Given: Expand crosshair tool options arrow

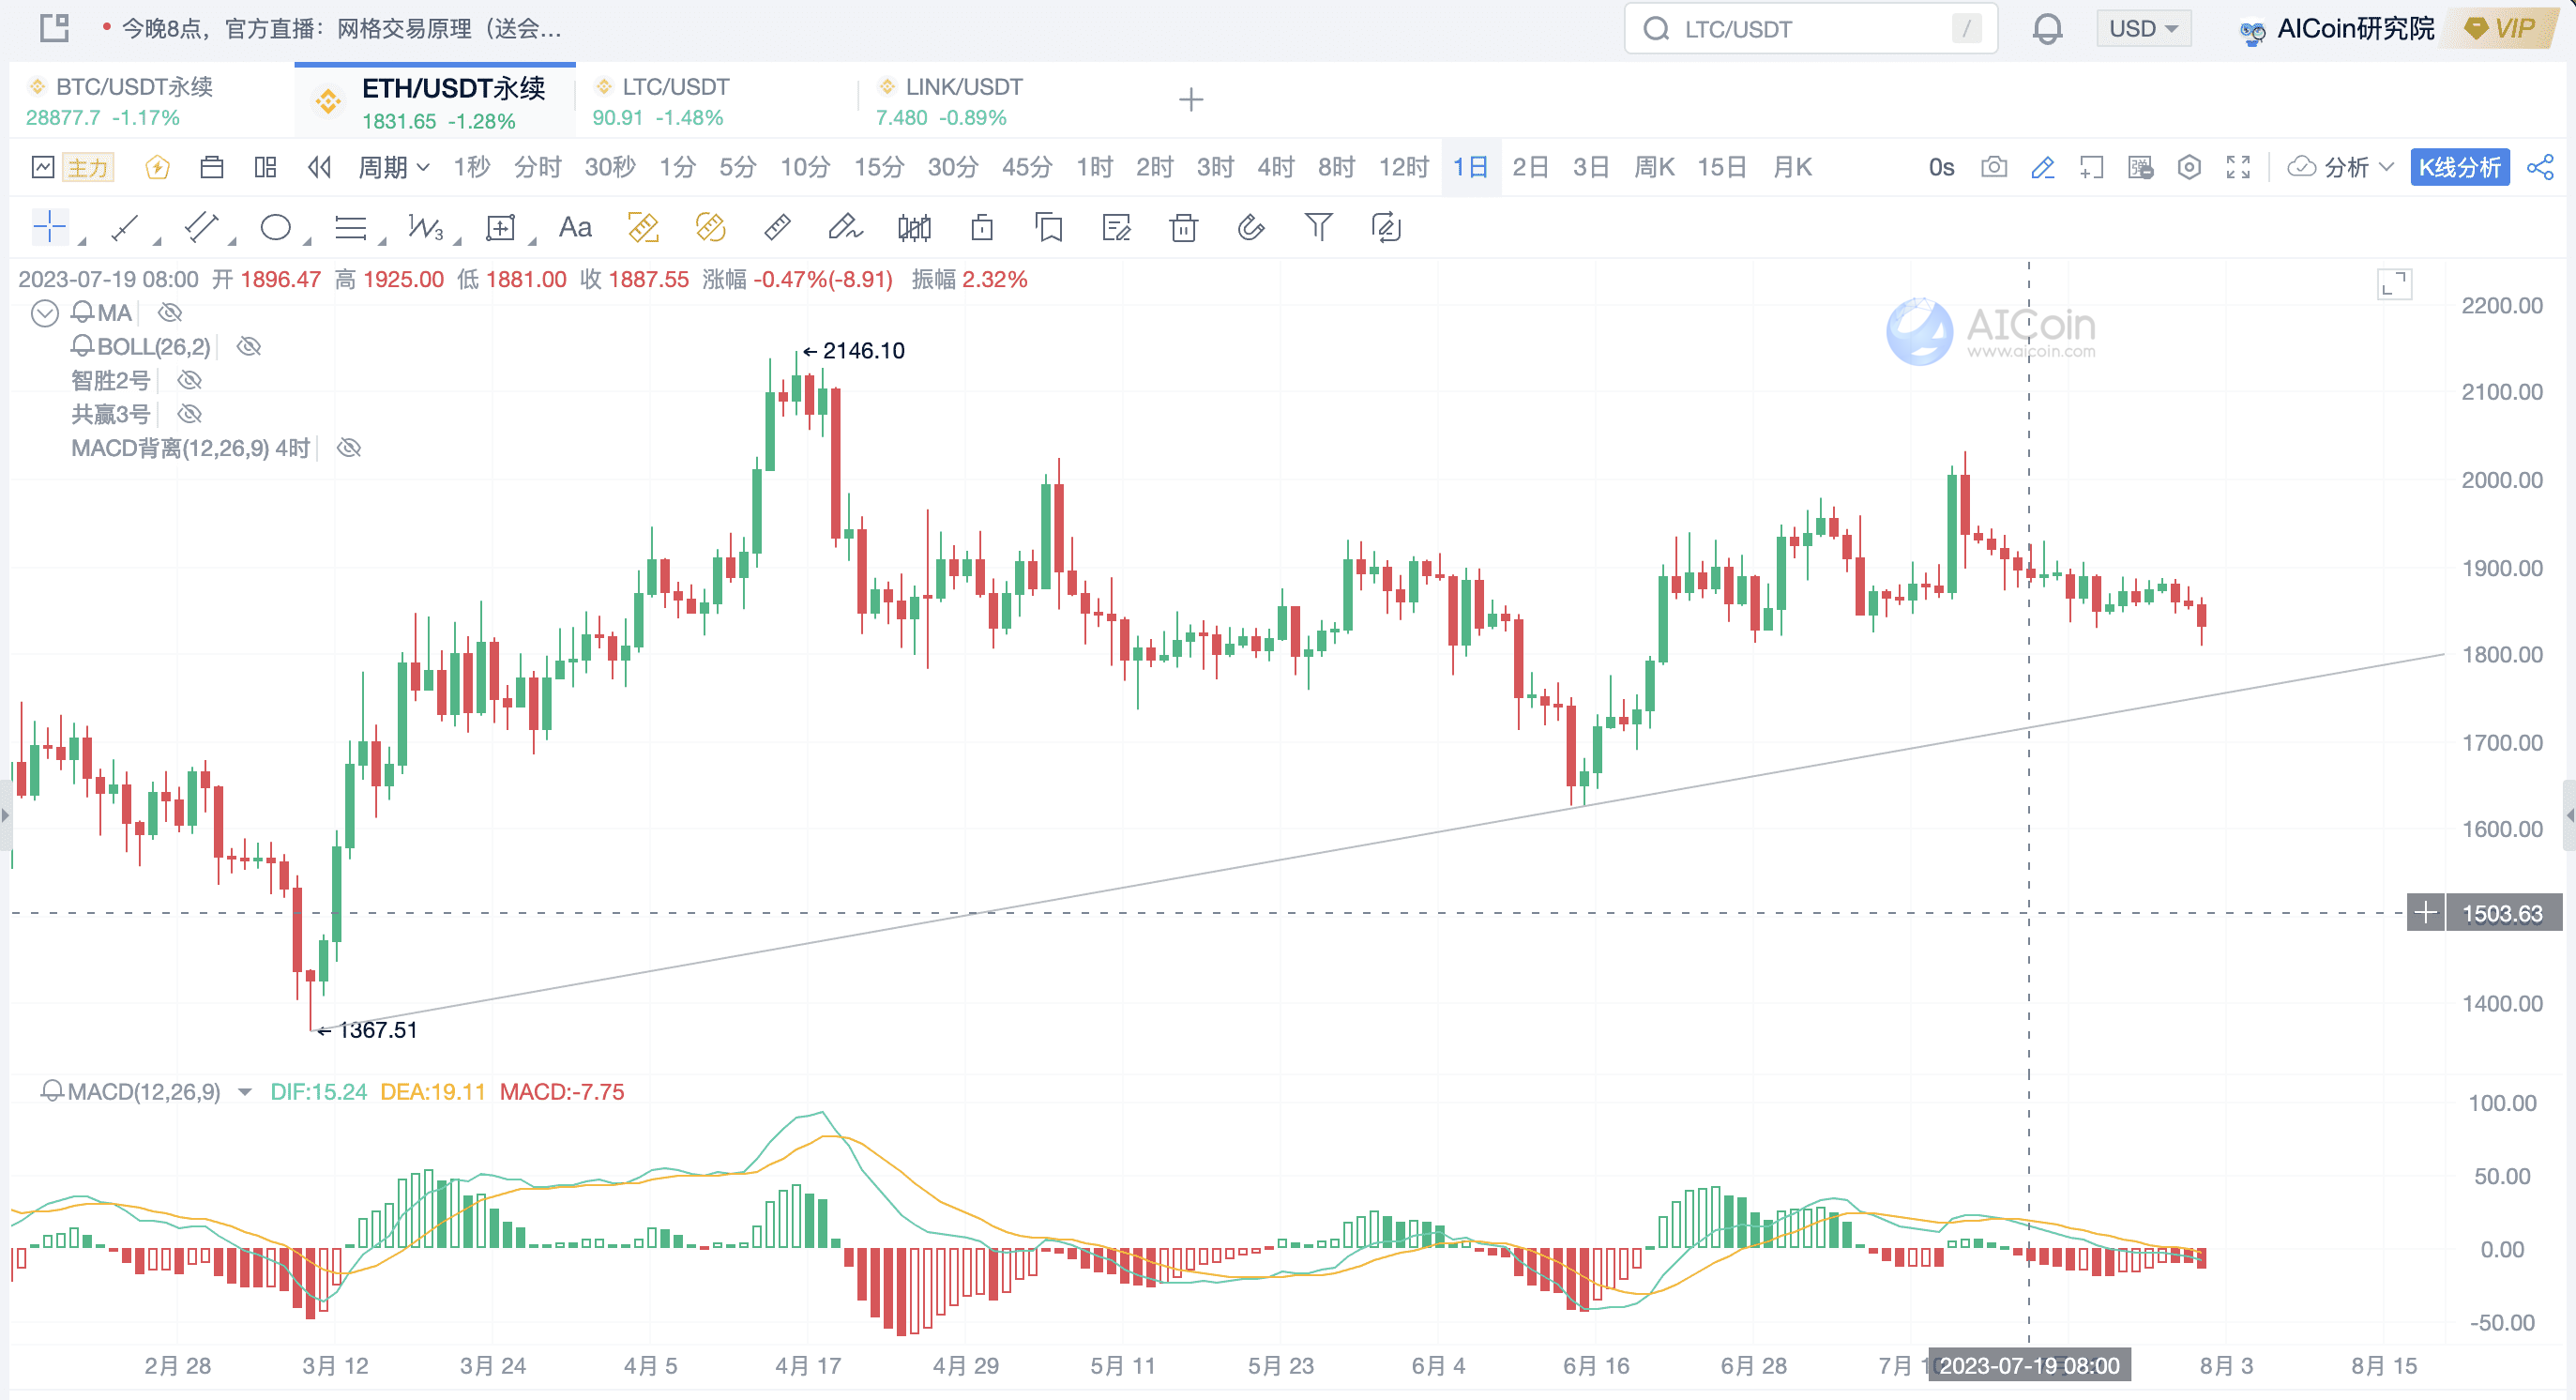Looking at the screenshot, I should tap(82, 241).
